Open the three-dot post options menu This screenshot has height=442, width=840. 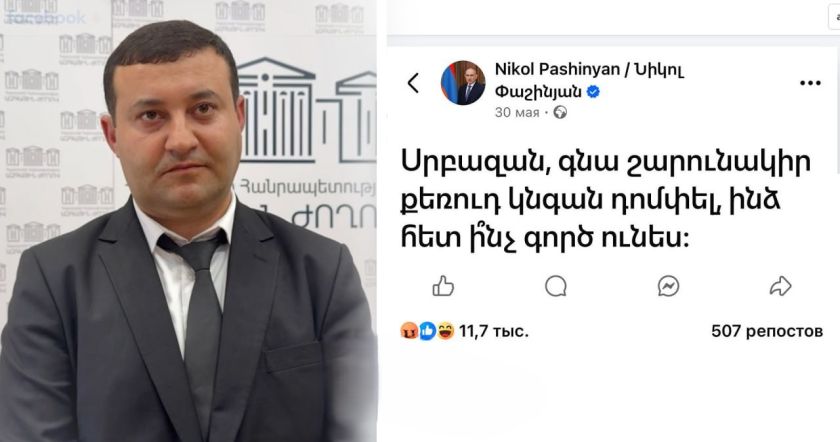pos(810,83)
